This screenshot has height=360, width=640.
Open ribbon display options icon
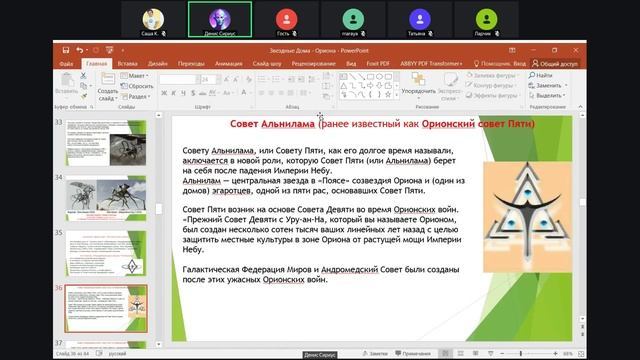pyautogui.click(x=512, y=50)
